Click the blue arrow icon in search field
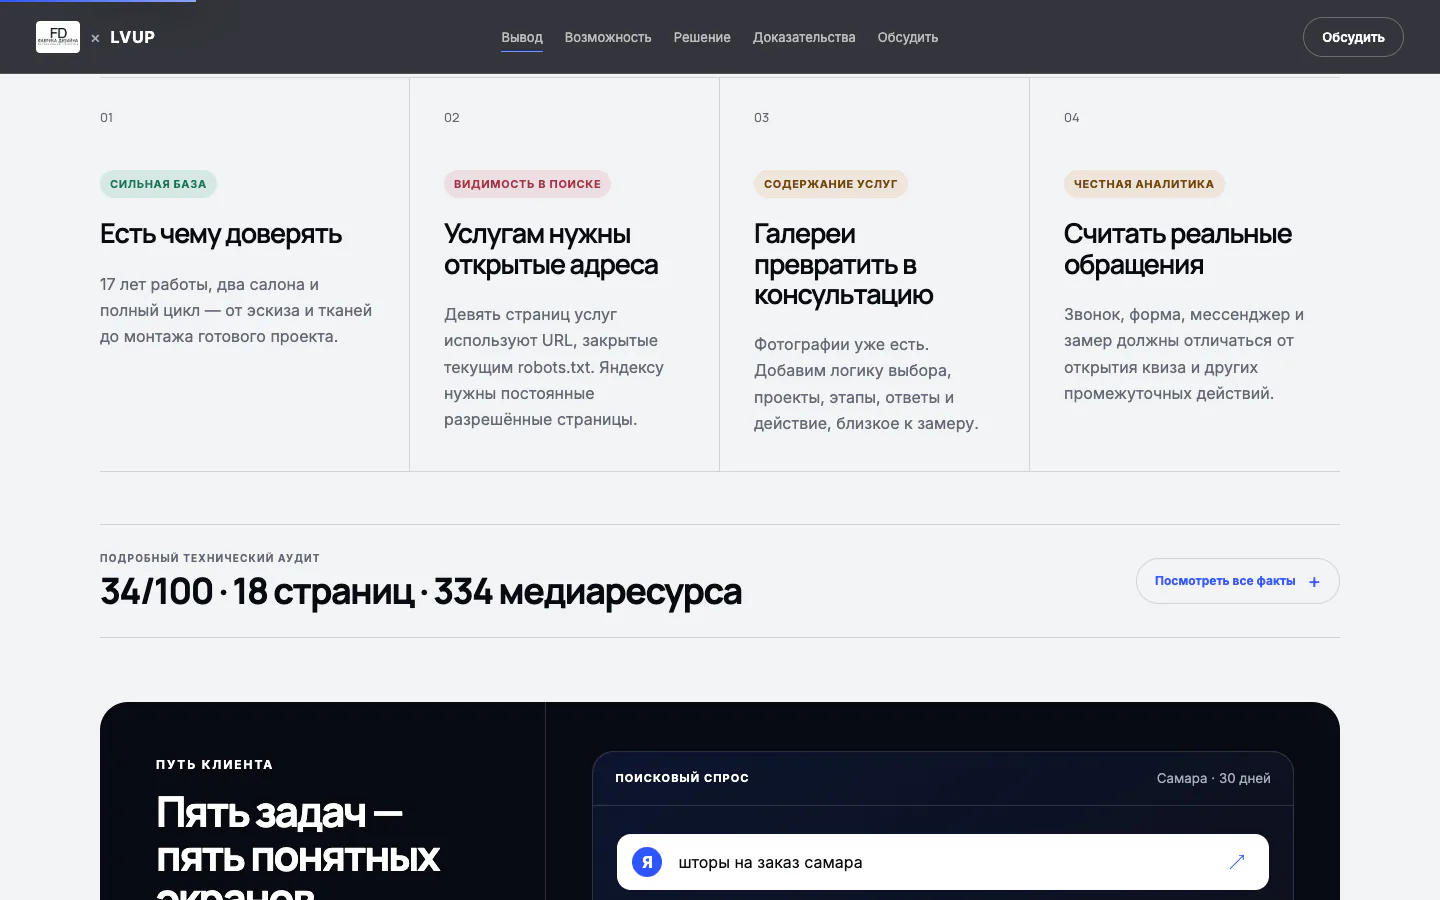Viewport: 1440px width, 900px height. (x=1237, y=862)
